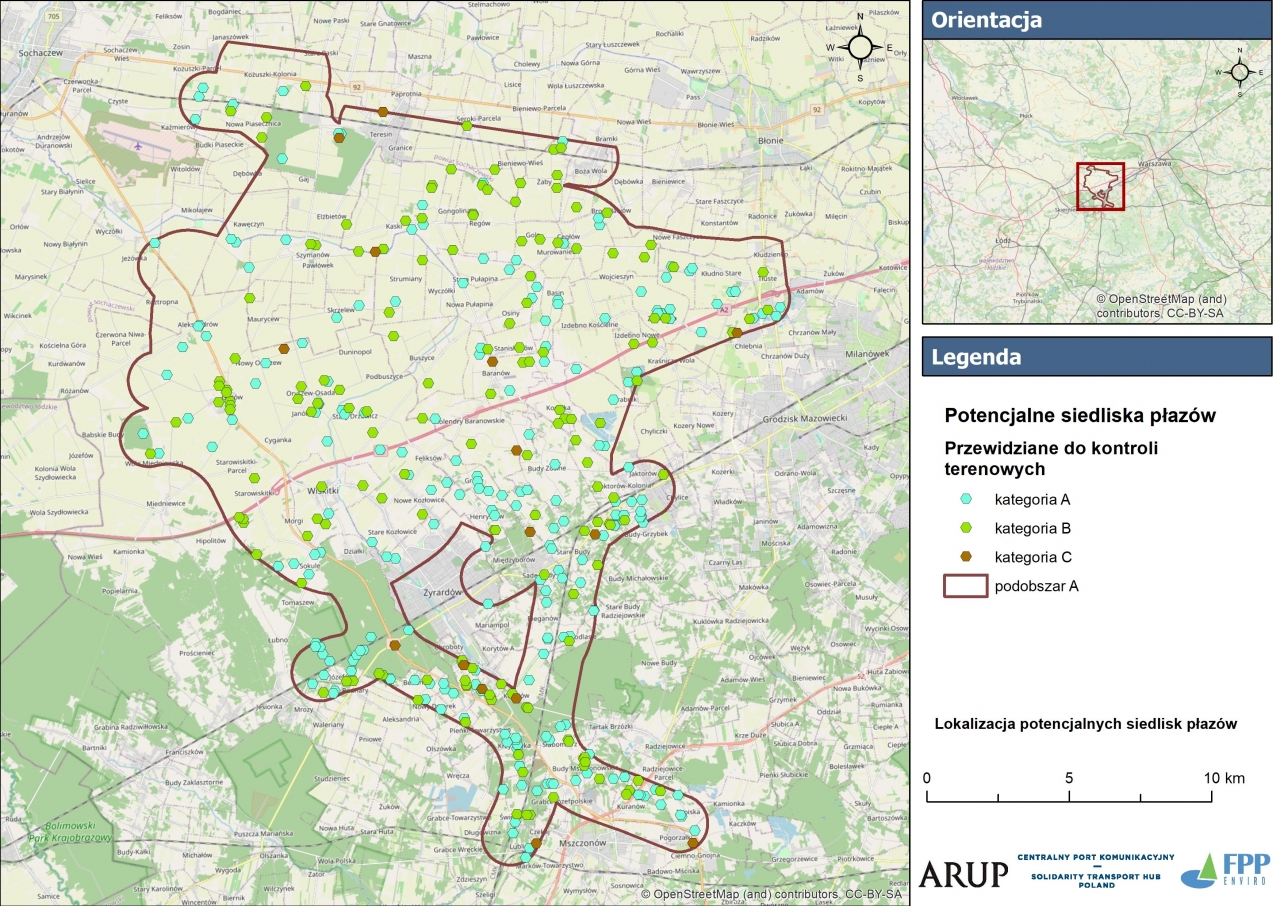This screenshot has width=1280, height=906.
Task: Click the red extent rectangle in inset map
Action: point(1100,186)
